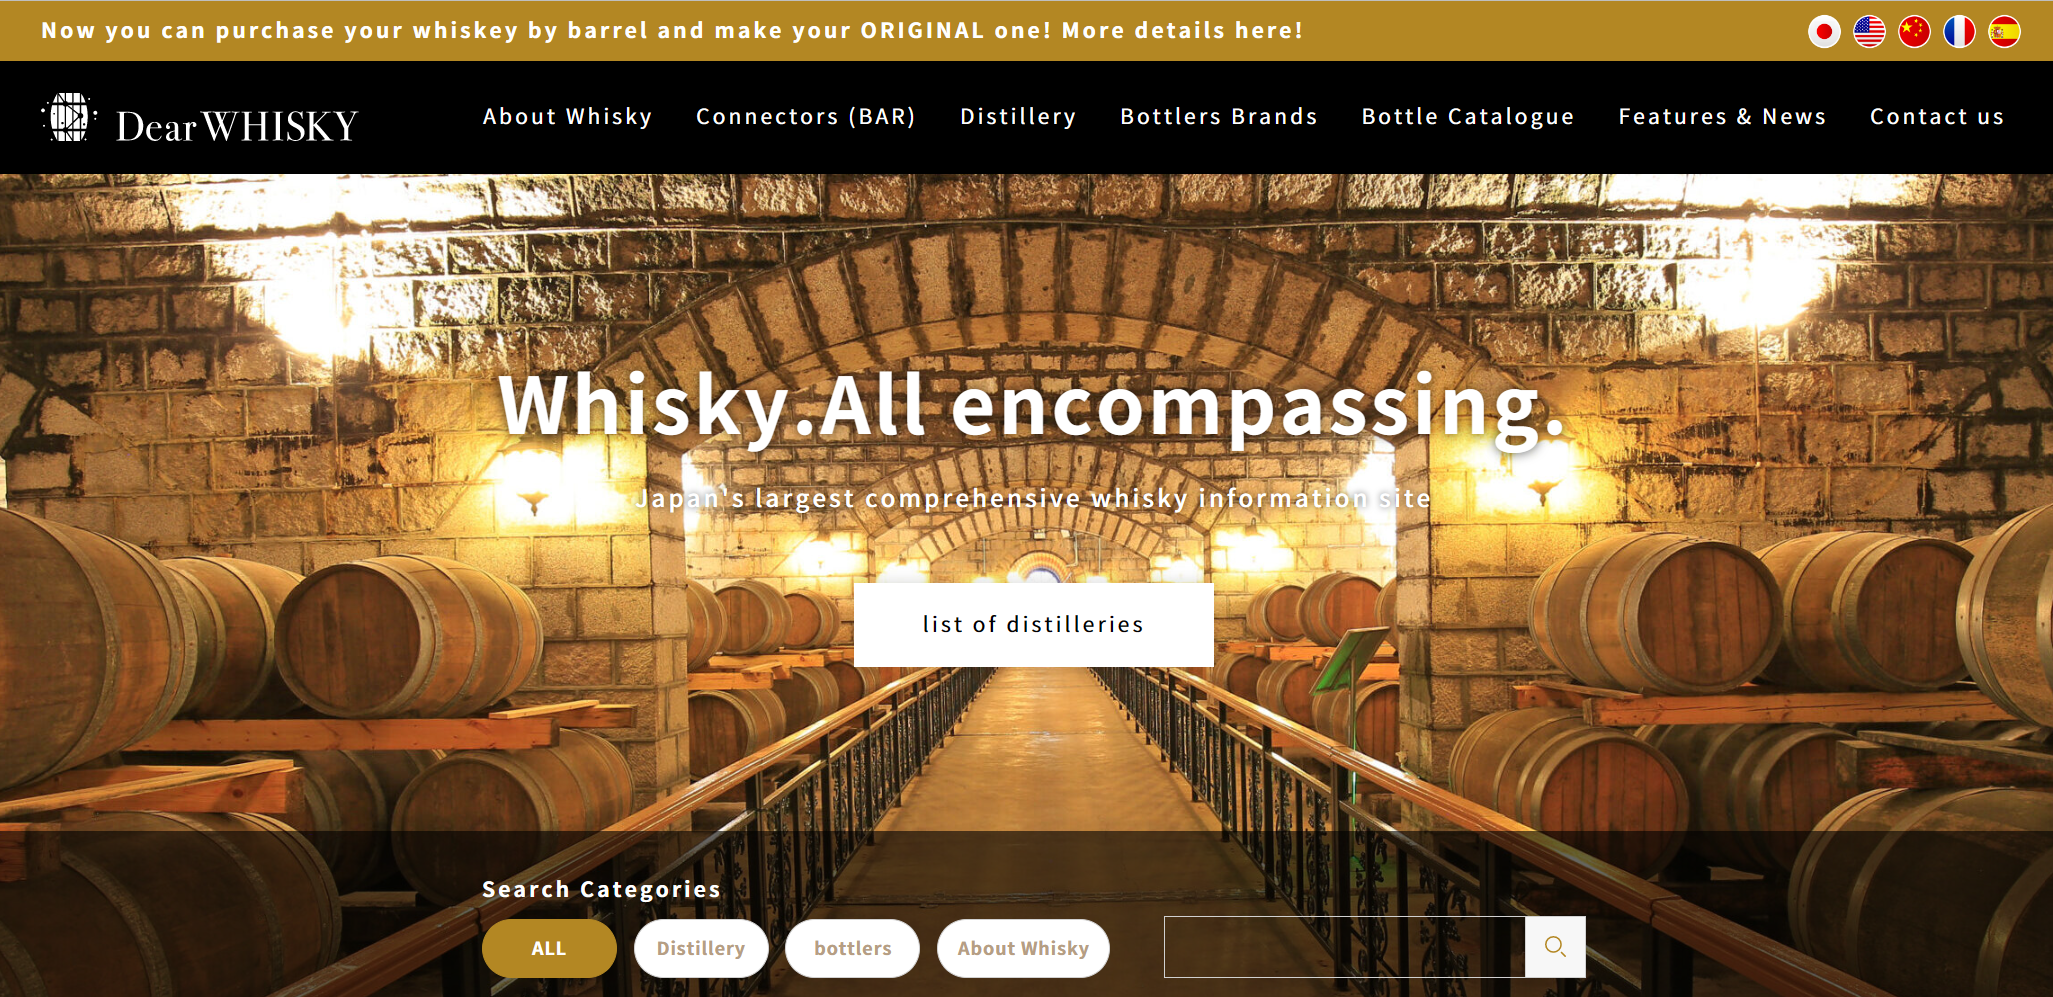Click the magnifying glass search icon
2053x997 pixels.
[1555, 946]
